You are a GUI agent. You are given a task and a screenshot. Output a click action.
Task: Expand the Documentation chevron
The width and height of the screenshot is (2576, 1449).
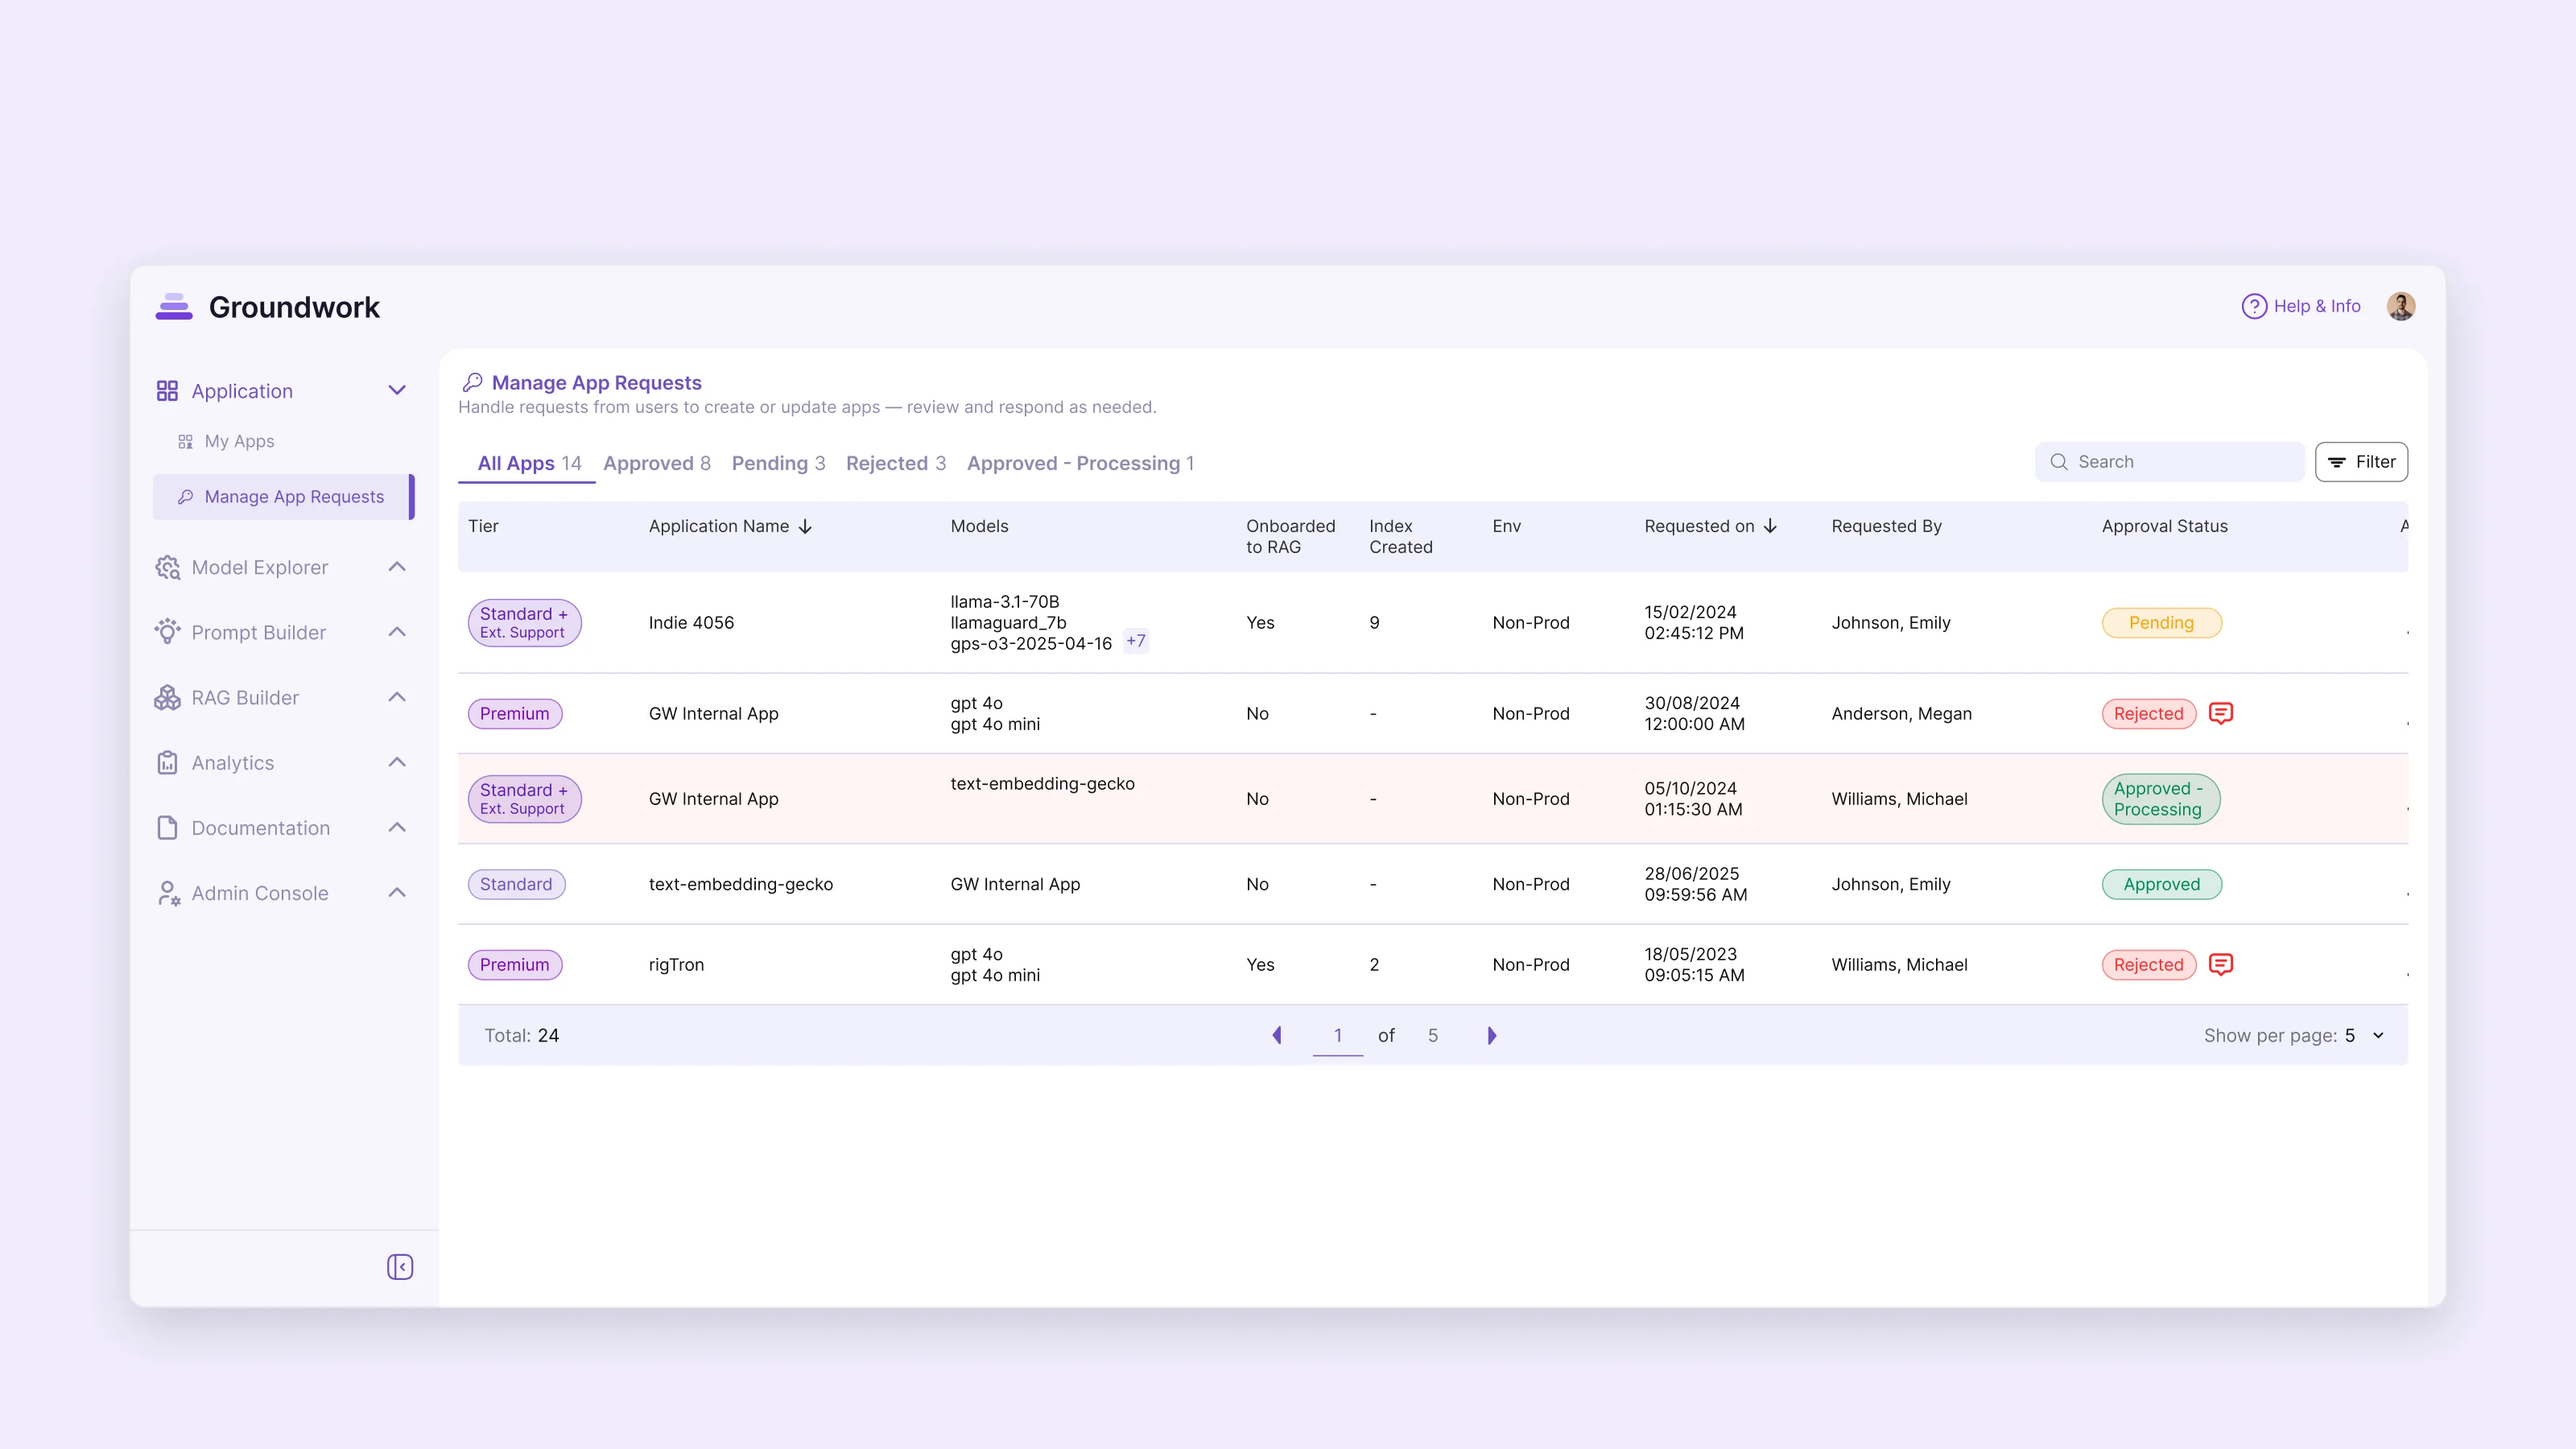[397, 827]
